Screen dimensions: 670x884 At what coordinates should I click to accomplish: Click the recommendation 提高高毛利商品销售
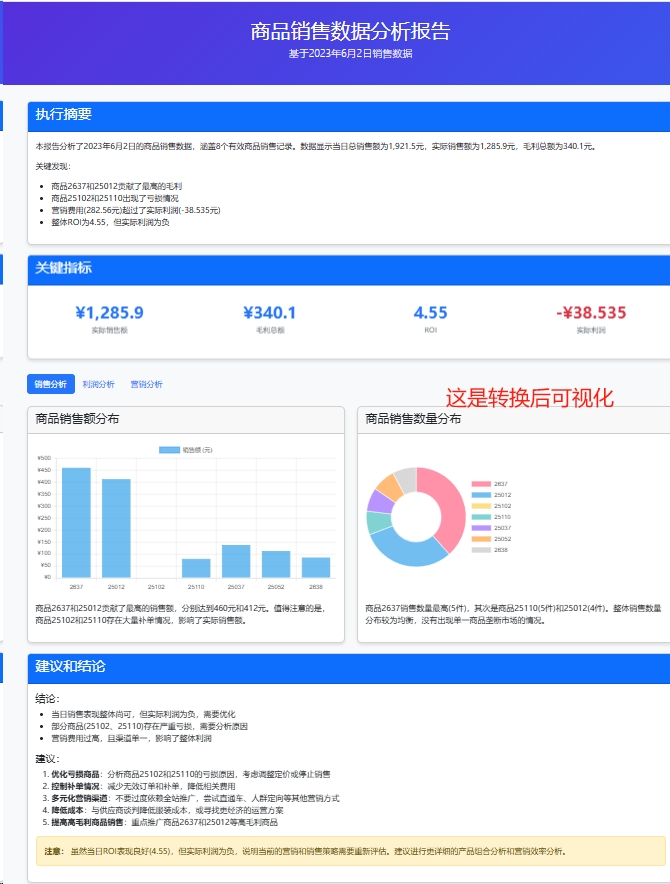coord(165,823)
